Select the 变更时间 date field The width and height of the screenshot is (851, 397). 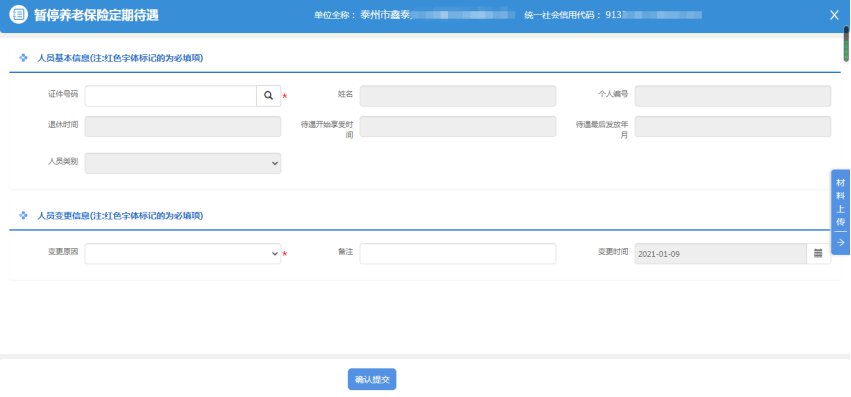[720, 254]
